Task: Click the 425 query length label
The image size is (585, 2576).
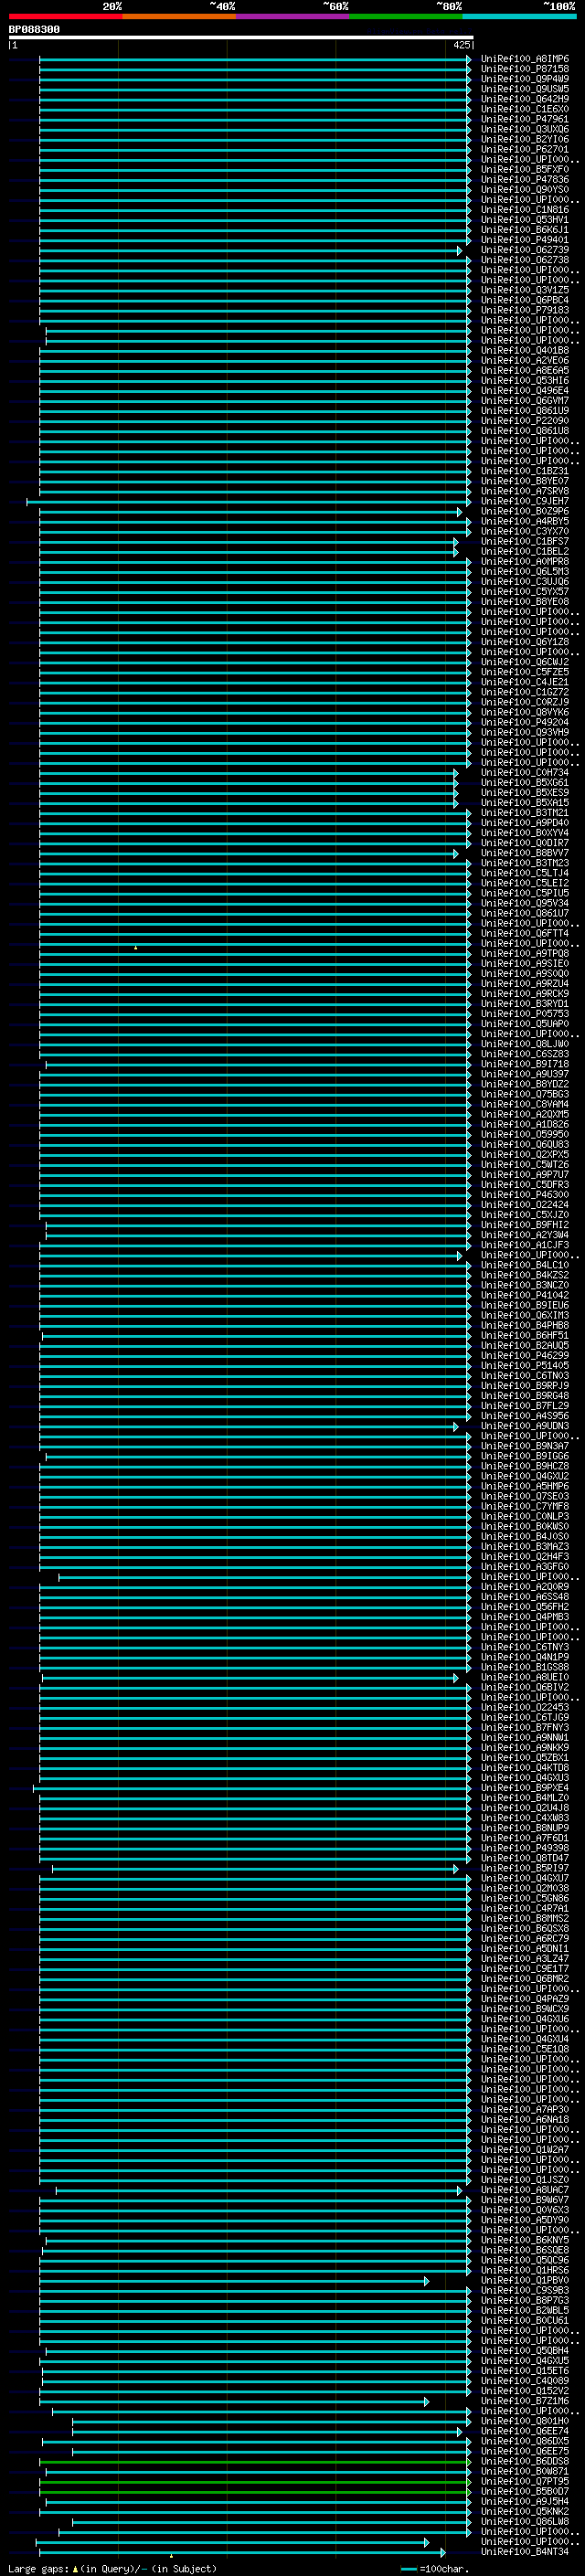Action: pos(462,45)
